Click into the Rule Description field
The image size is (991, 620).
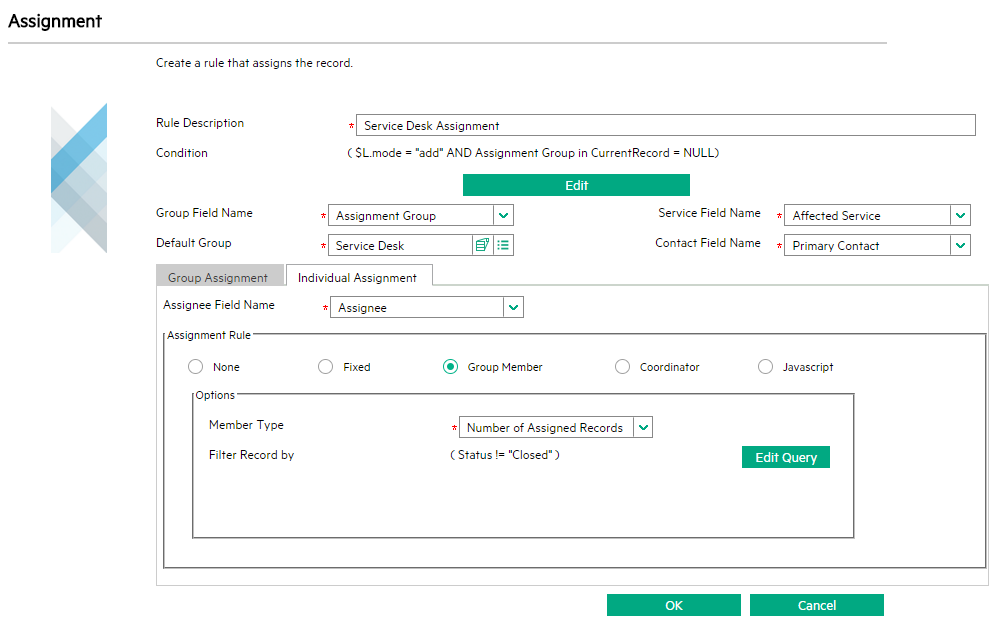[x=665, y=125]
